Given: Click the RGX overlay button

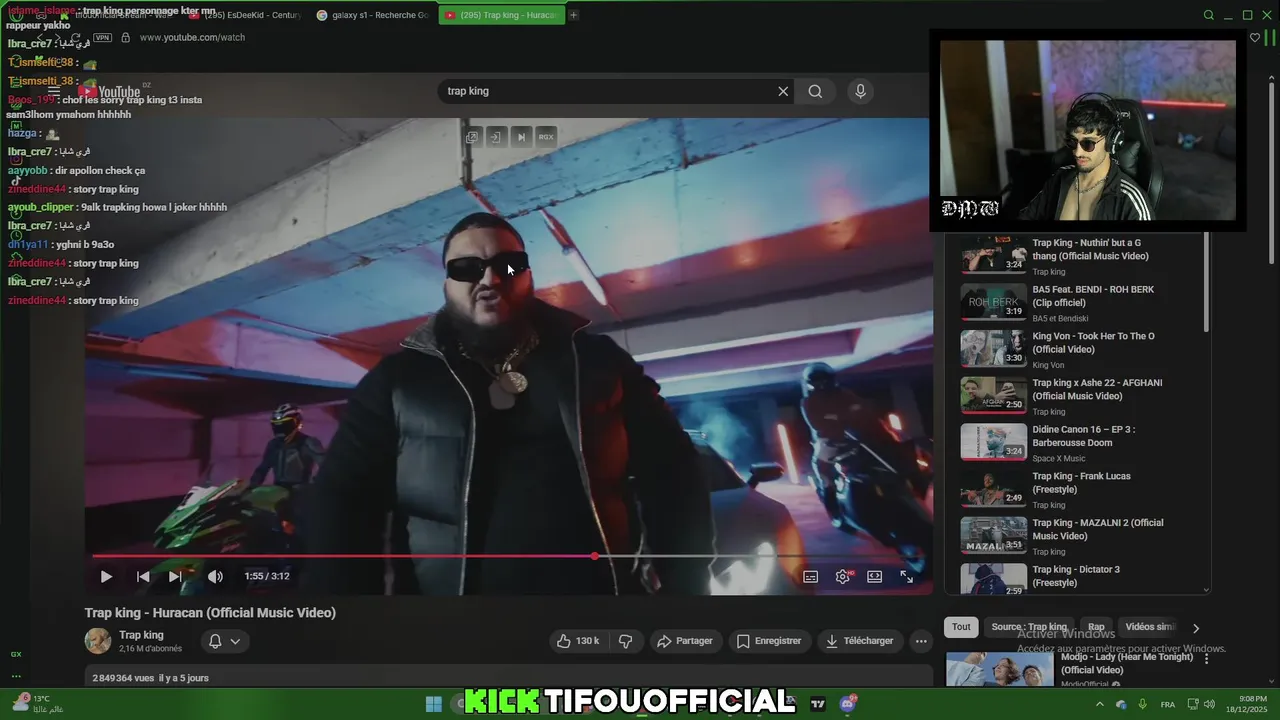Looking at the screenshot, I should (x=546, y=137).
